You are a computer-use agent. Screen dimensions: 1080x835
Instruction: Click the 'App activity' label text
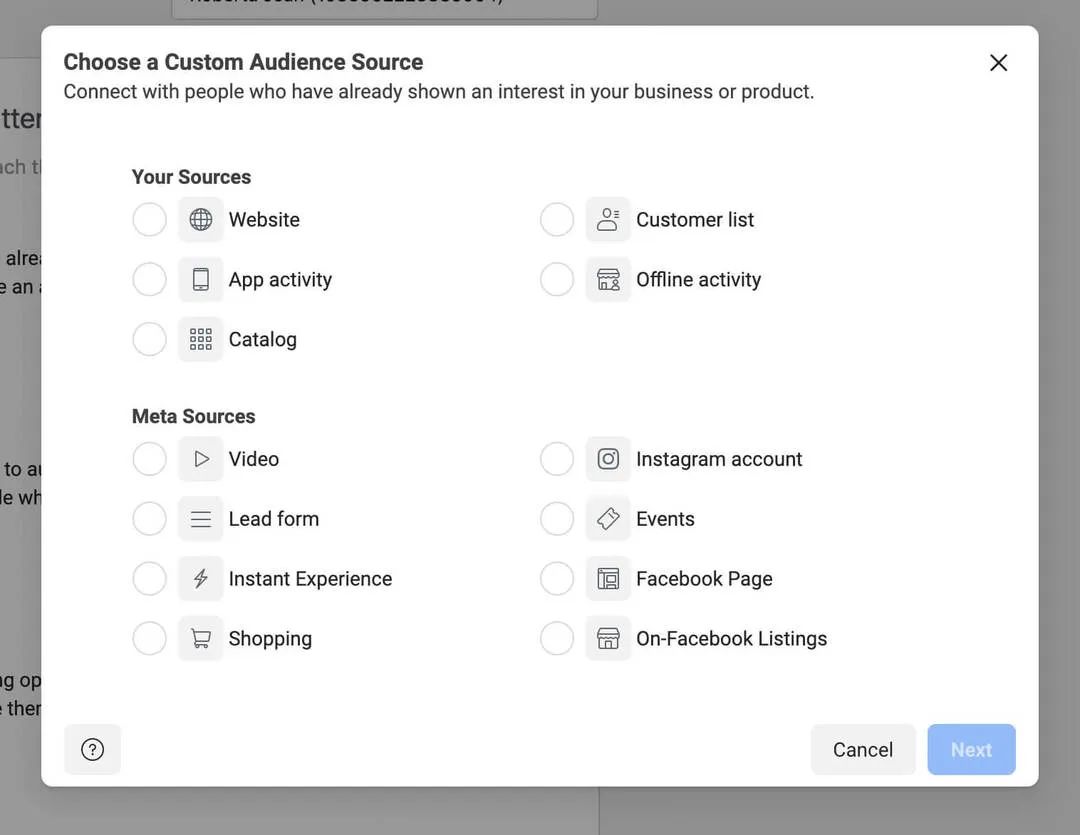[x=280, y=280]
